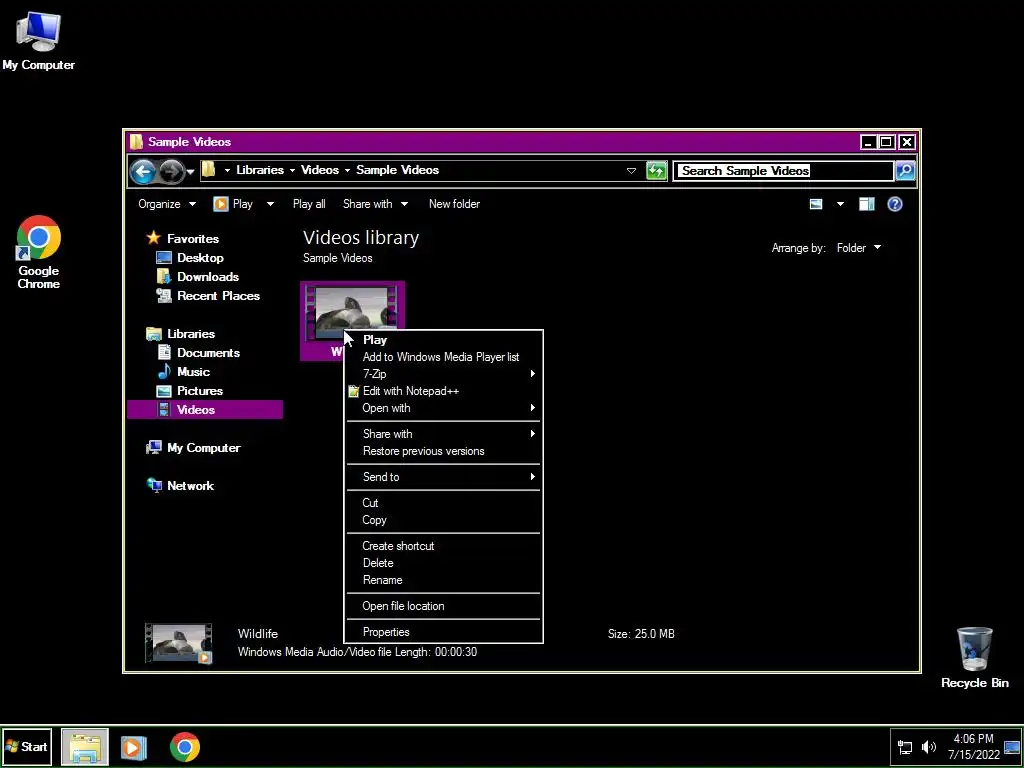This screenshot has height=768, width=1024.
Task: Open the Organize menu
Action: 167,204
